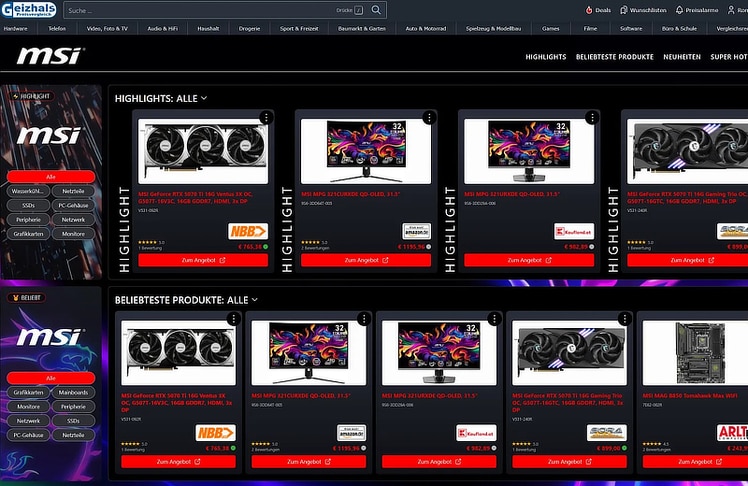Expand the Beliebteste Produkte: Alle dropdown
Image resolution: width=748 pixels, height=486 pixels.
point(186,300)
